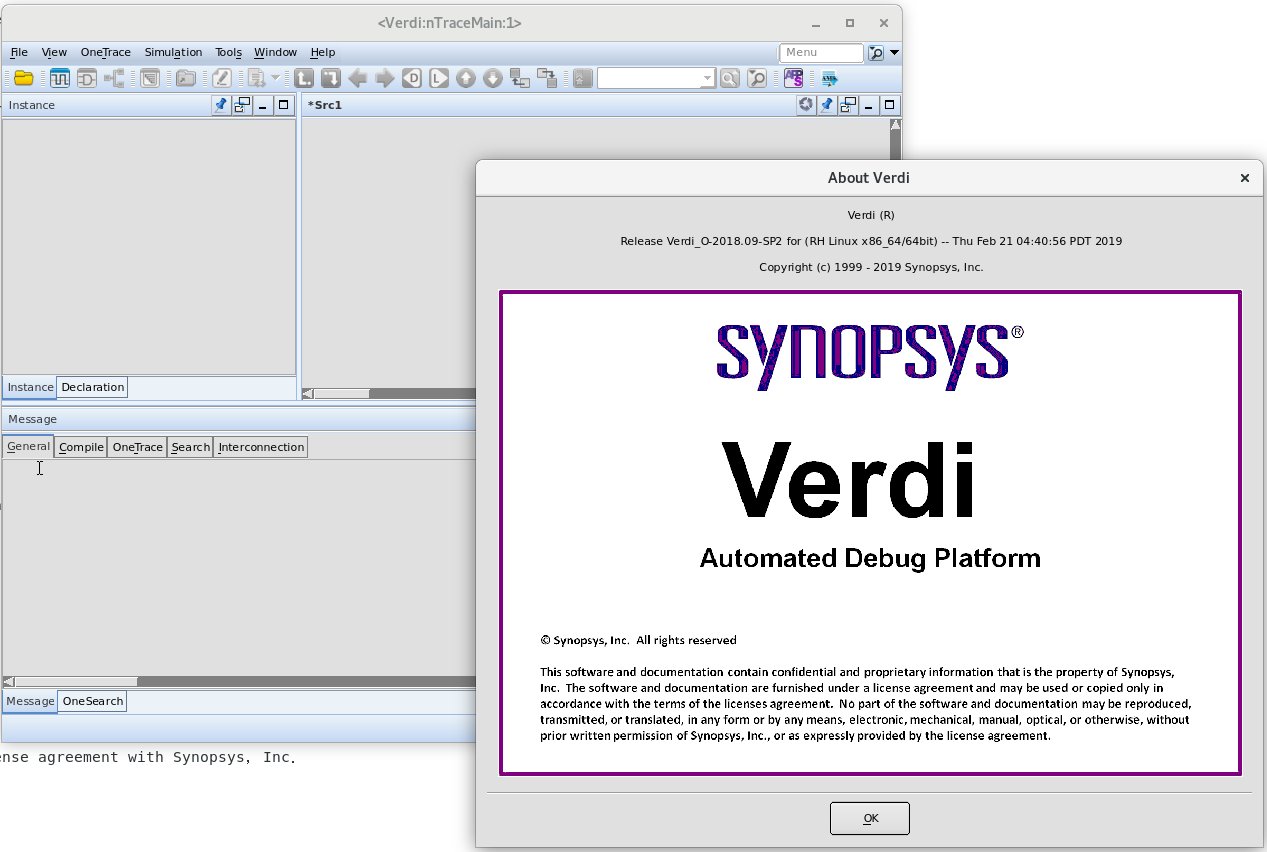Click the hierarchy tree flow toolbar icon
This screenshot has width=1267, height=852.
pyautogui.click(x=114, y=78)
